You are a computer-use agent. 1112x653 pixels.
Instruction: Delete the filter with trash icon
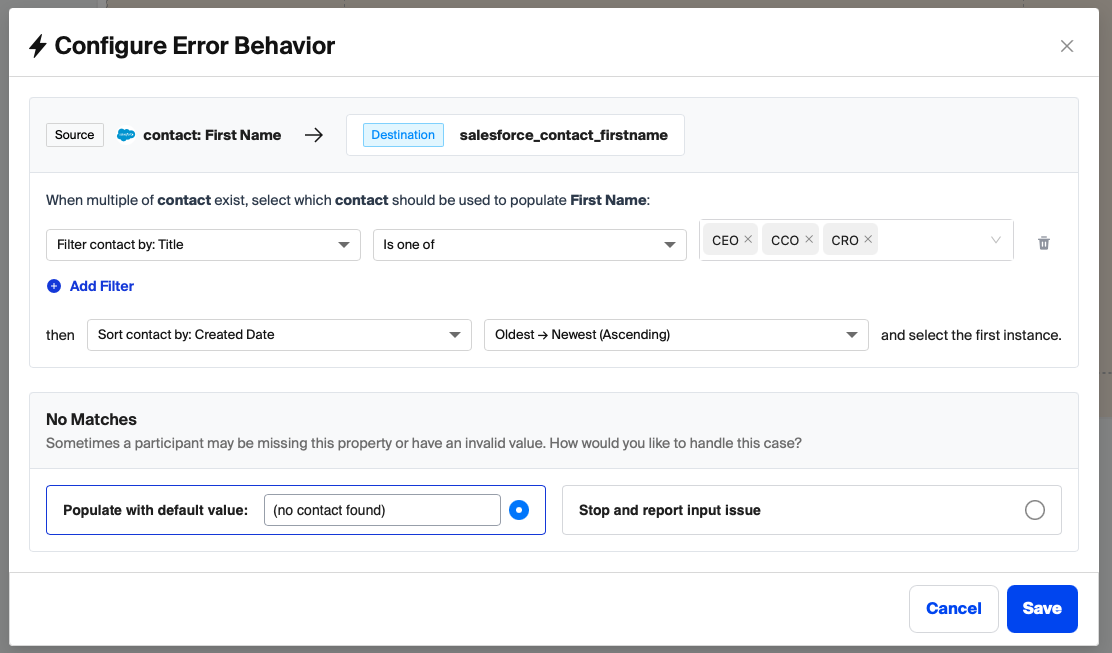pyautogui.click(x=1044, y=243)
